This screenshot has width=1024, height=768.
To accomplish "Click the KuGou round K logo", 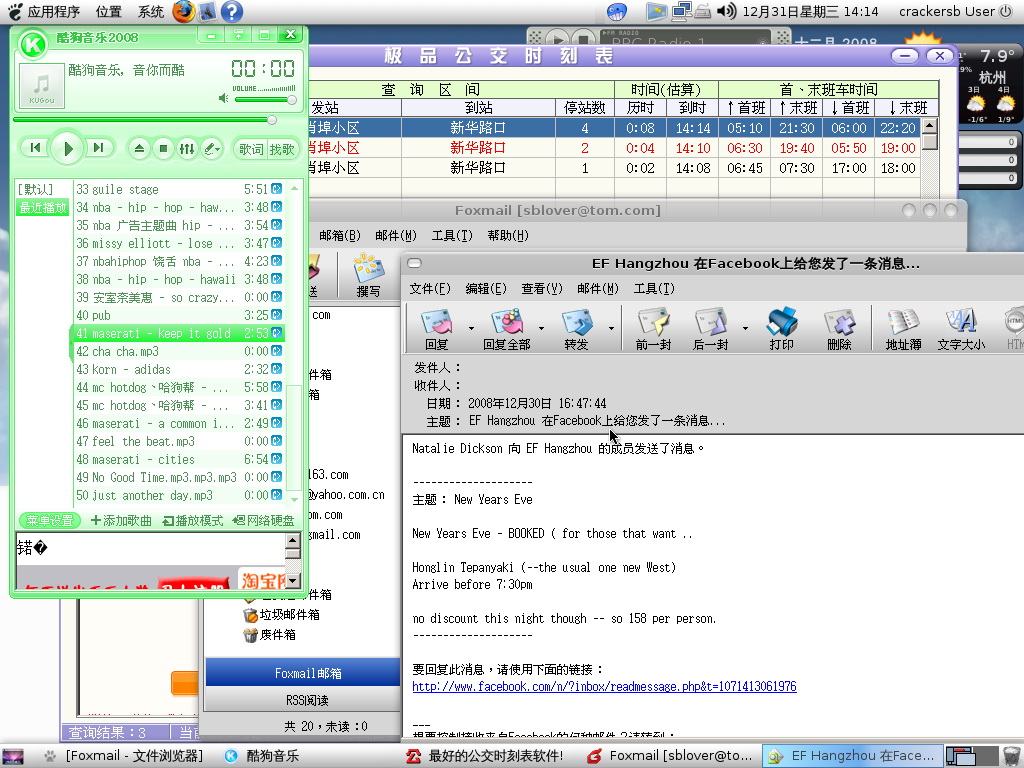I will point(33,44).
